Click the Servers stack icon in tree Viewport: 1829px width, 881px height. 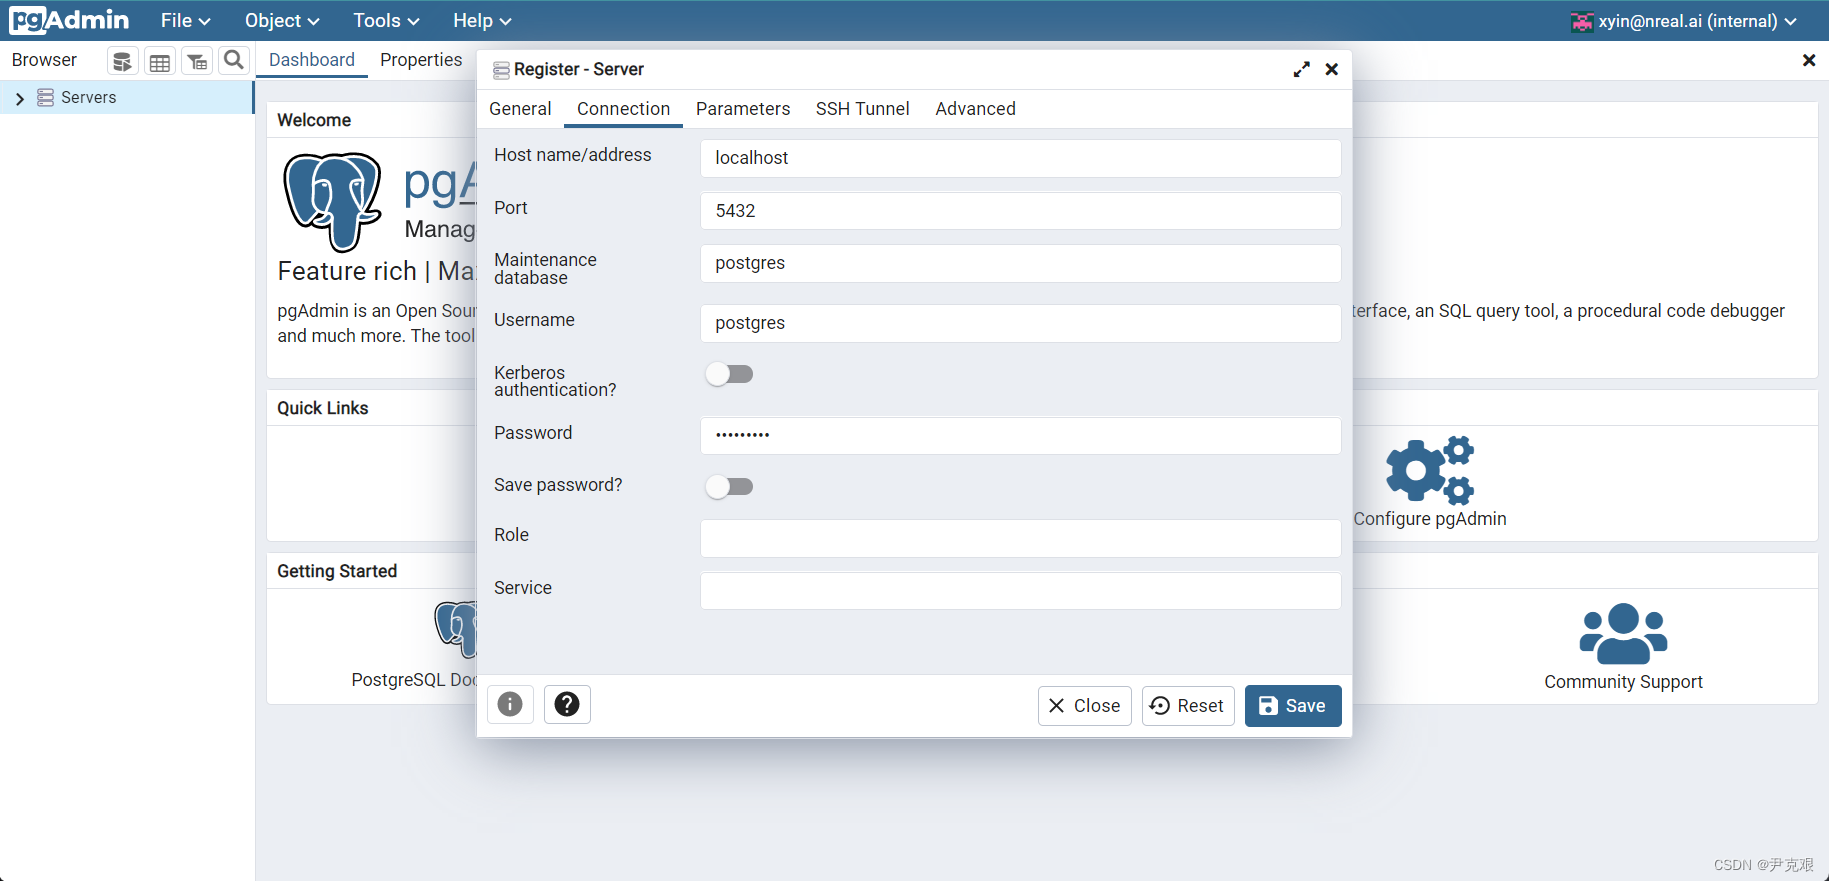pos(45,97)
